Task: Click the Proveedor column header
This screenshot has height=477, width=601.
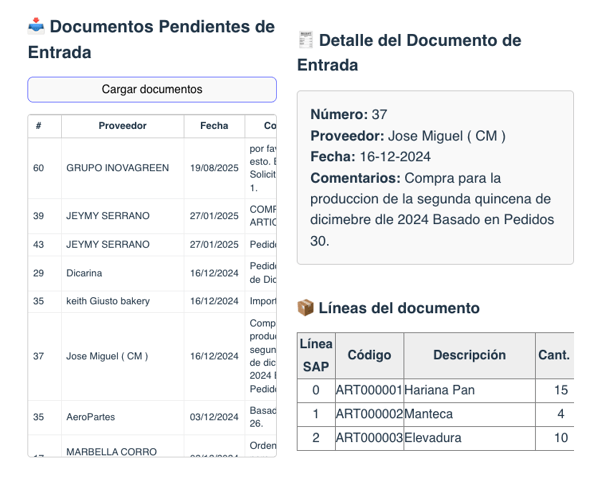Action: pos(122,126)
